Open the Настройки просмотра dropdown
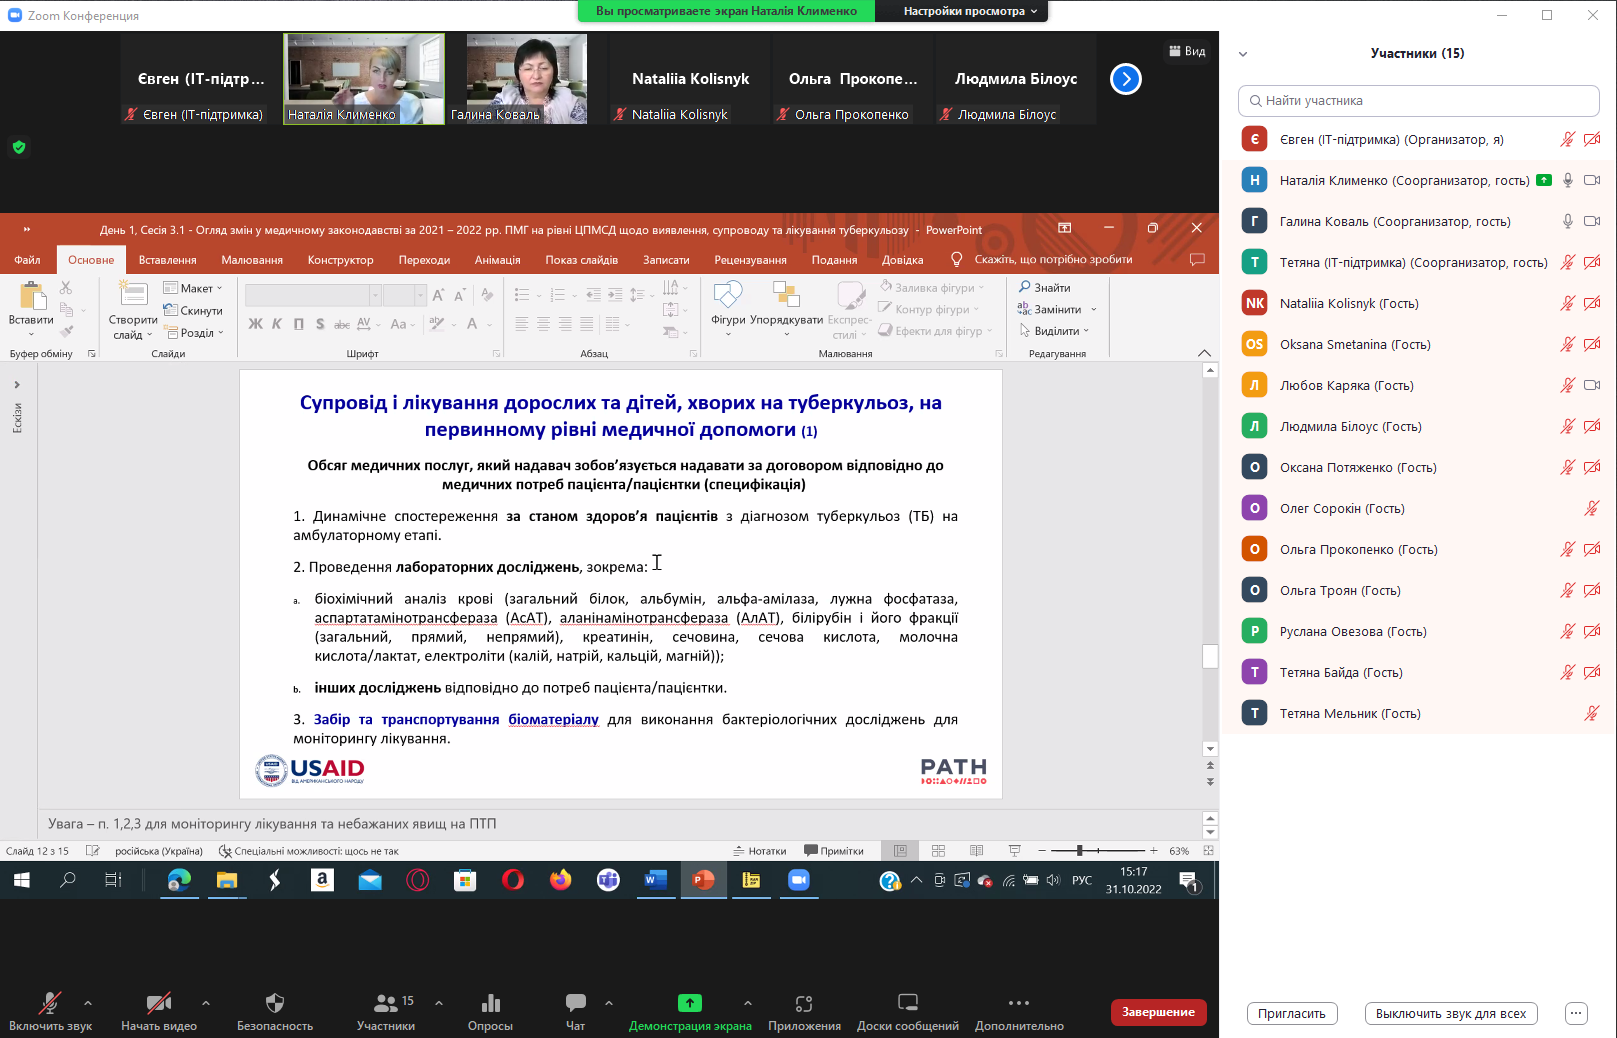 coord(969,11)
